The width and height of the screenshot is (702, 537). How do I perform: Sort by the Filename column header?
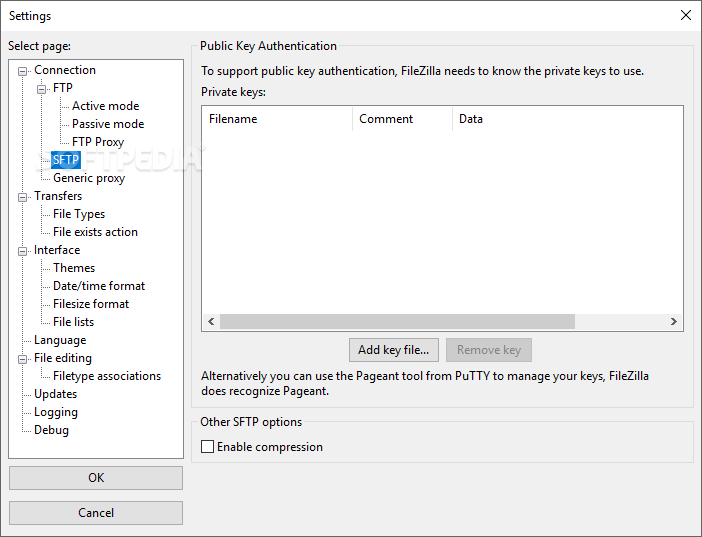[x=277, y=119]
